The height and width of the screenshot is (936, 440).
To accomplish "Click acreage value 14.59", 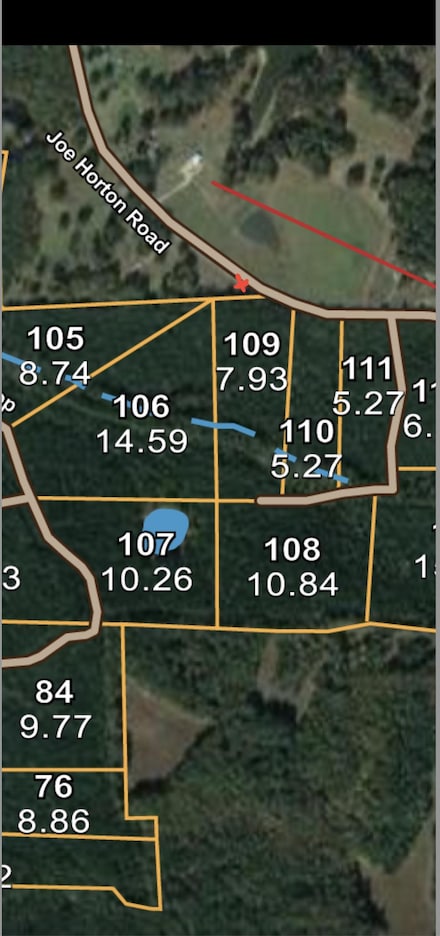I will [142, 442].
